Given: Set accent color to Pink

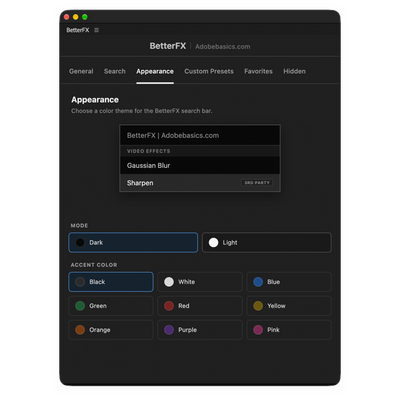Looking at the screenshot, I should (289, 330).
